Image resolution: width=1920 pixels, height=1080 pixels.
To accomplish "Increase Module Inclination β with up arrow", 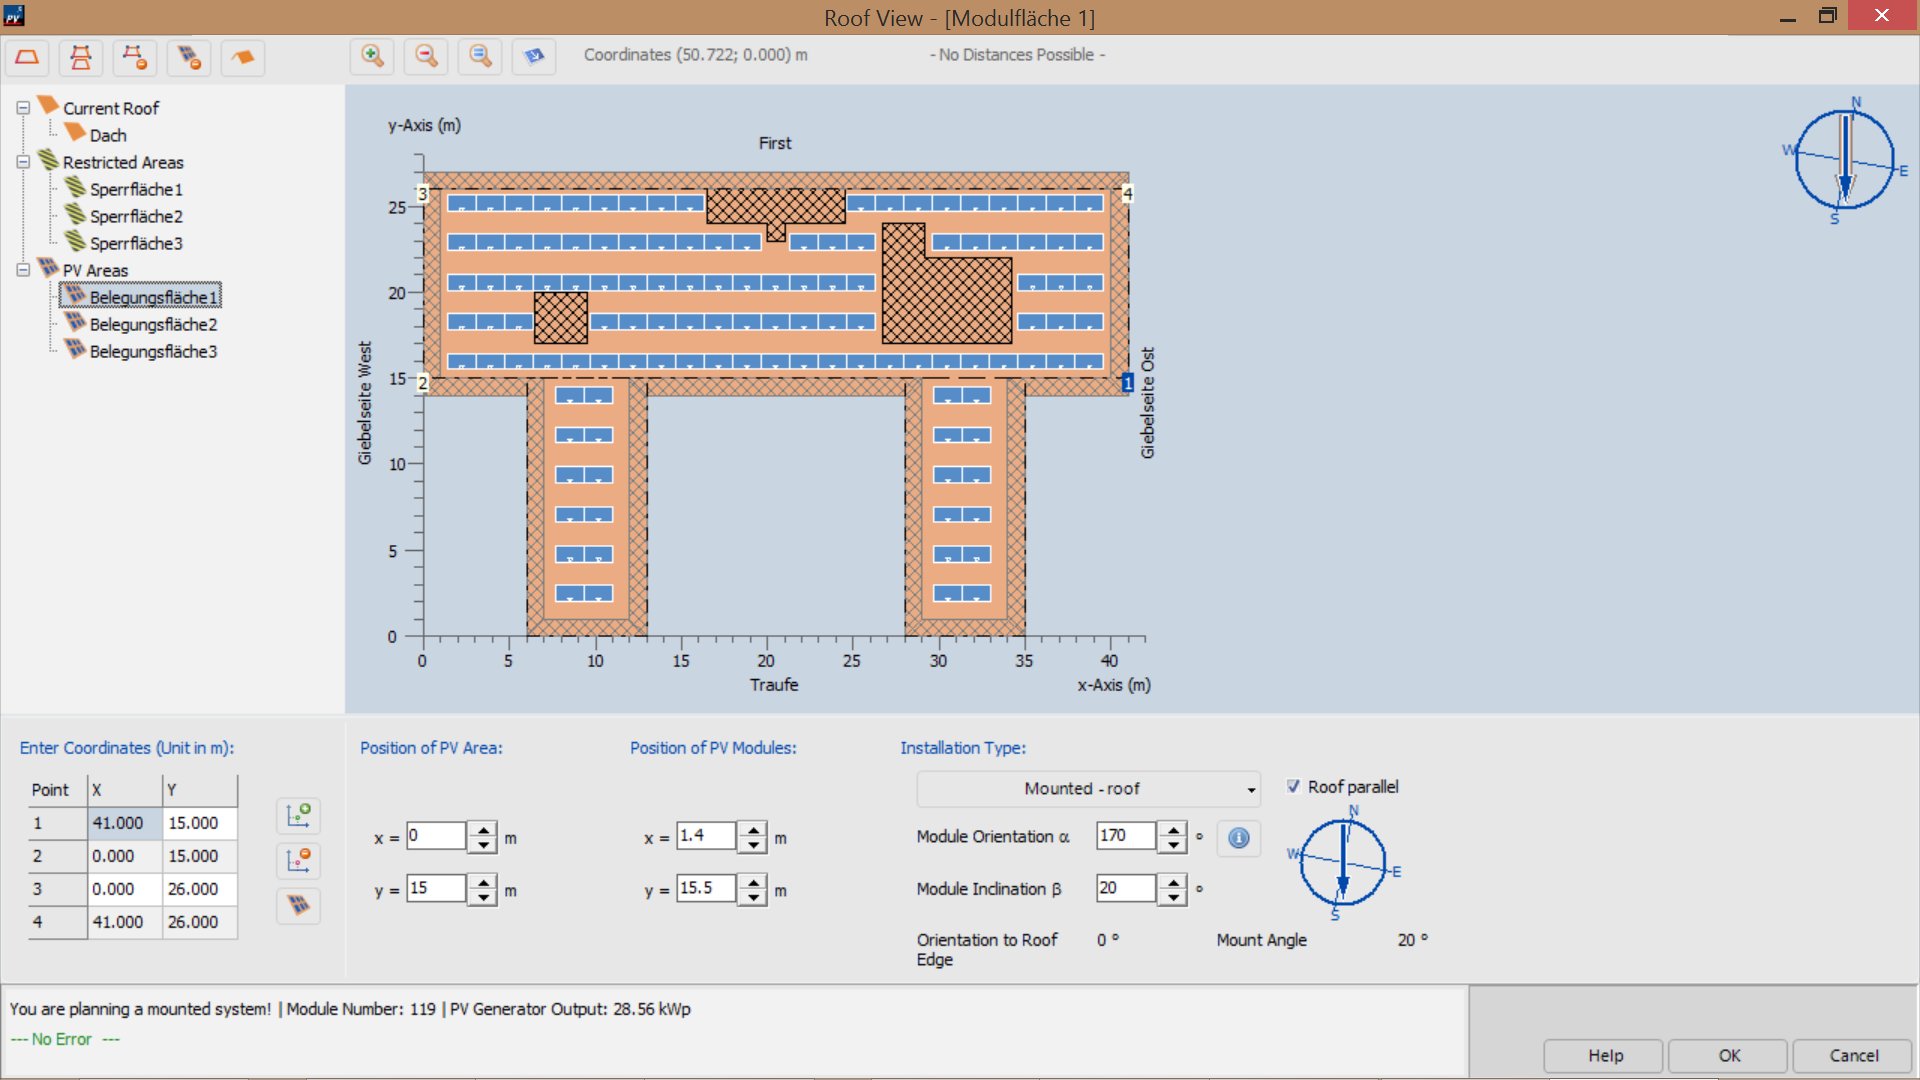I will [1173, 881].
